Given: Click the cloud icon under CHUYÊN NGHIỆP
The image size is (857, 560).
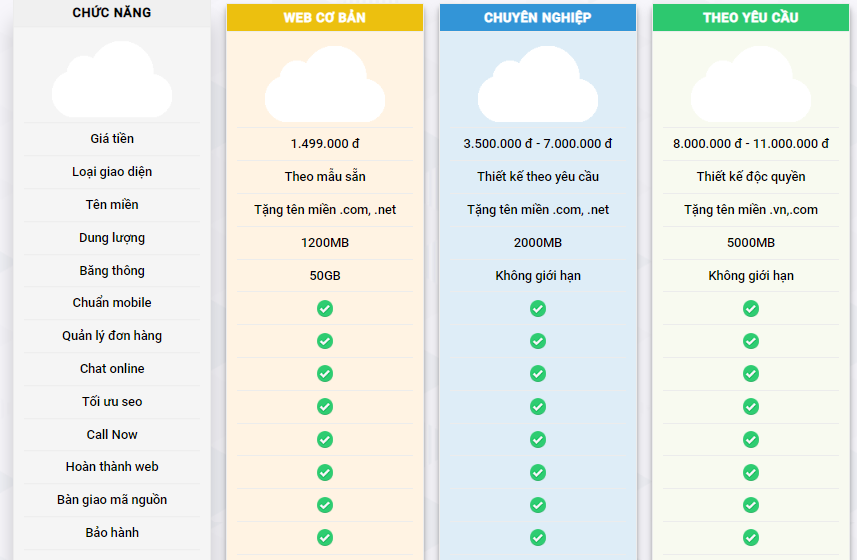Looking at the screenshot, I should (x=538, y=88).
